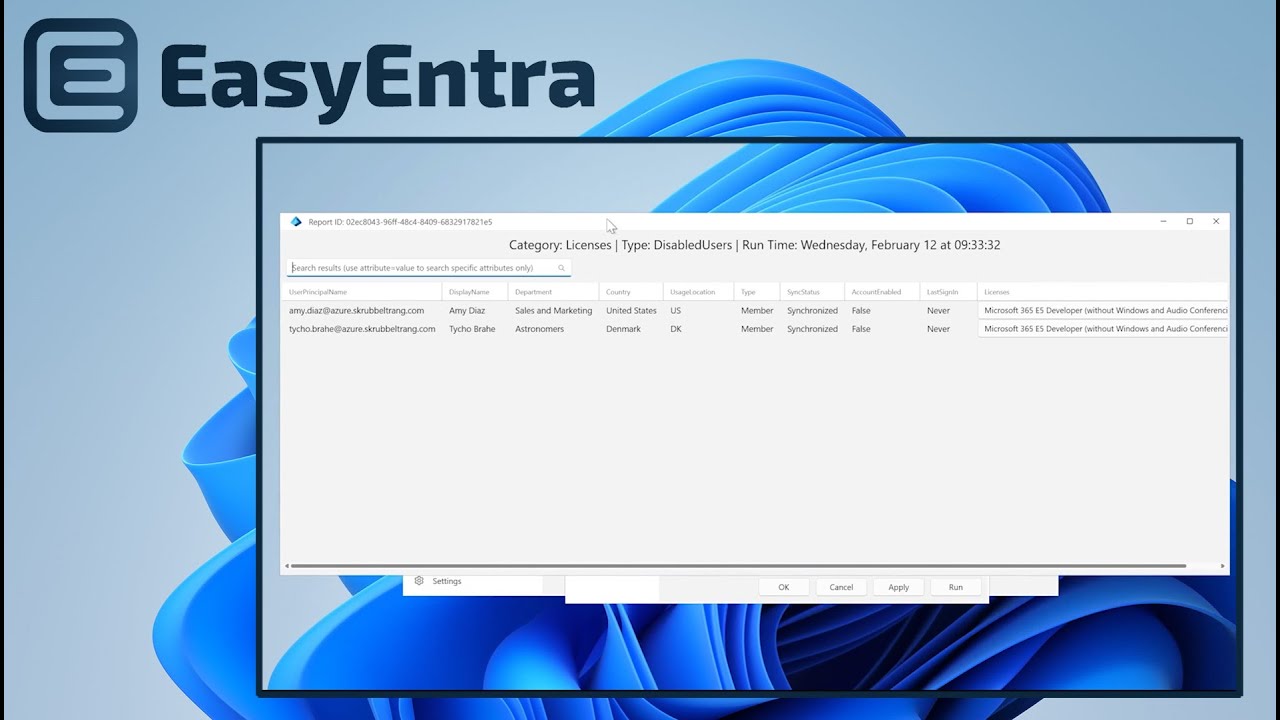
Task: Click the report window app icon
Action: pyautogui.click(x=296, y=222)
